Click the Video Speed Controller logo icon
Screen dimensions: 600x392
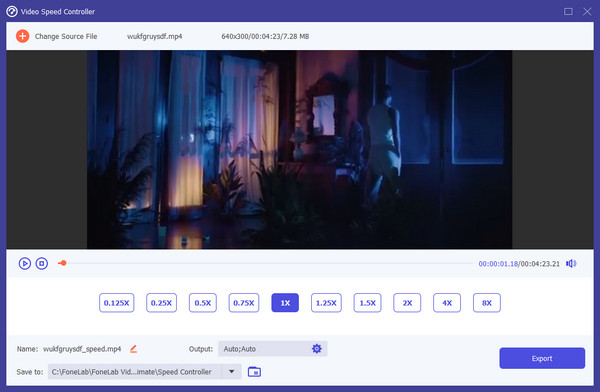pyautogui.click(x=12, y=11)
